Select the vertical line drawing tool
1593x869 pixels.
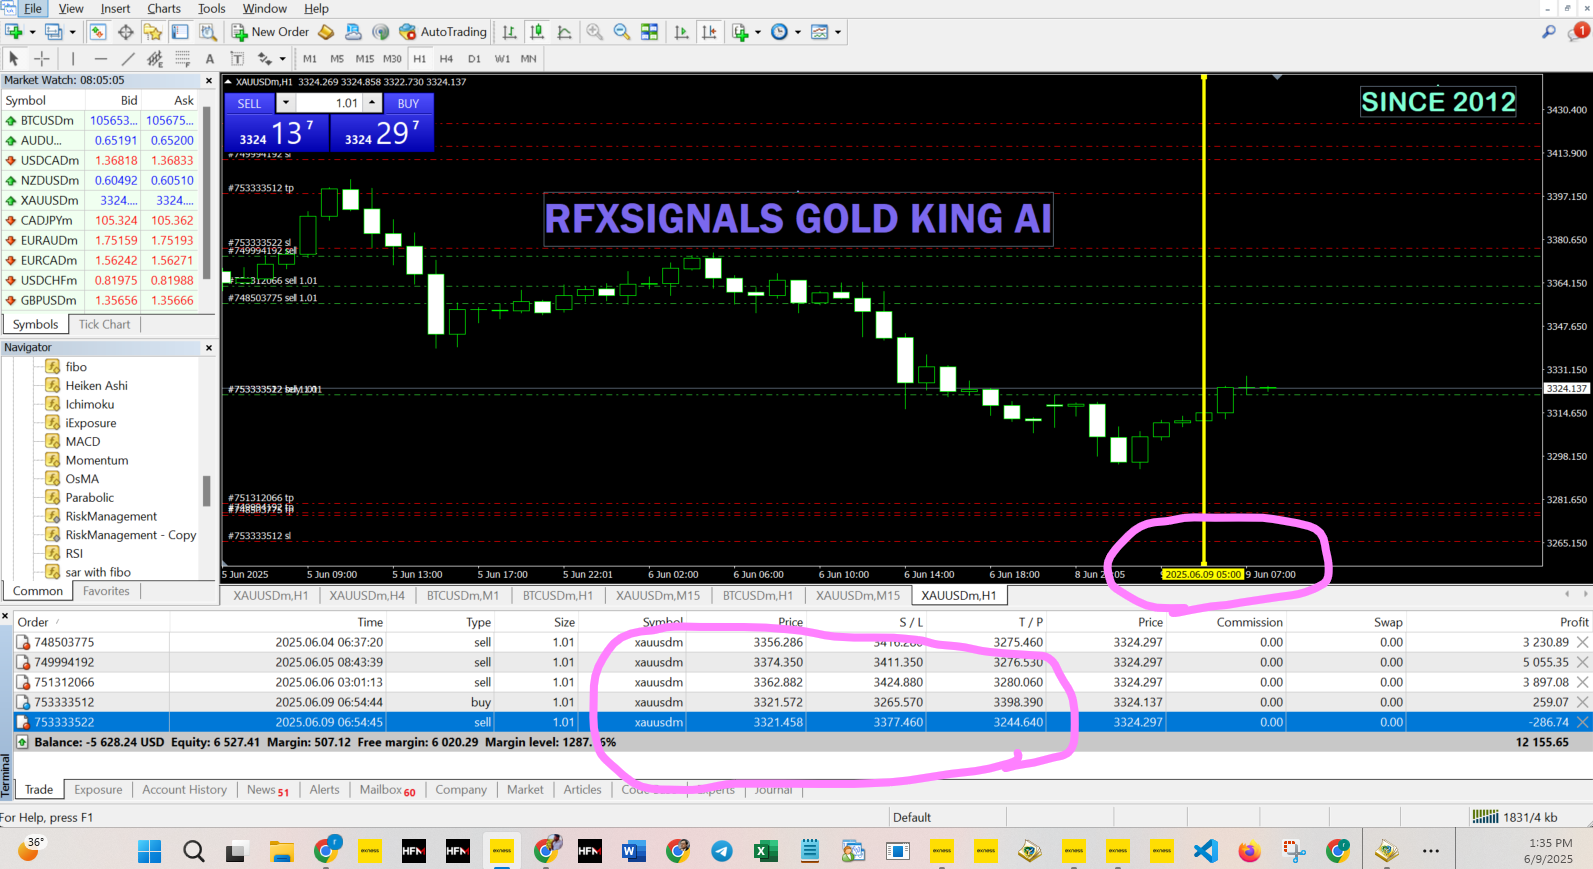tap(73, 59)
